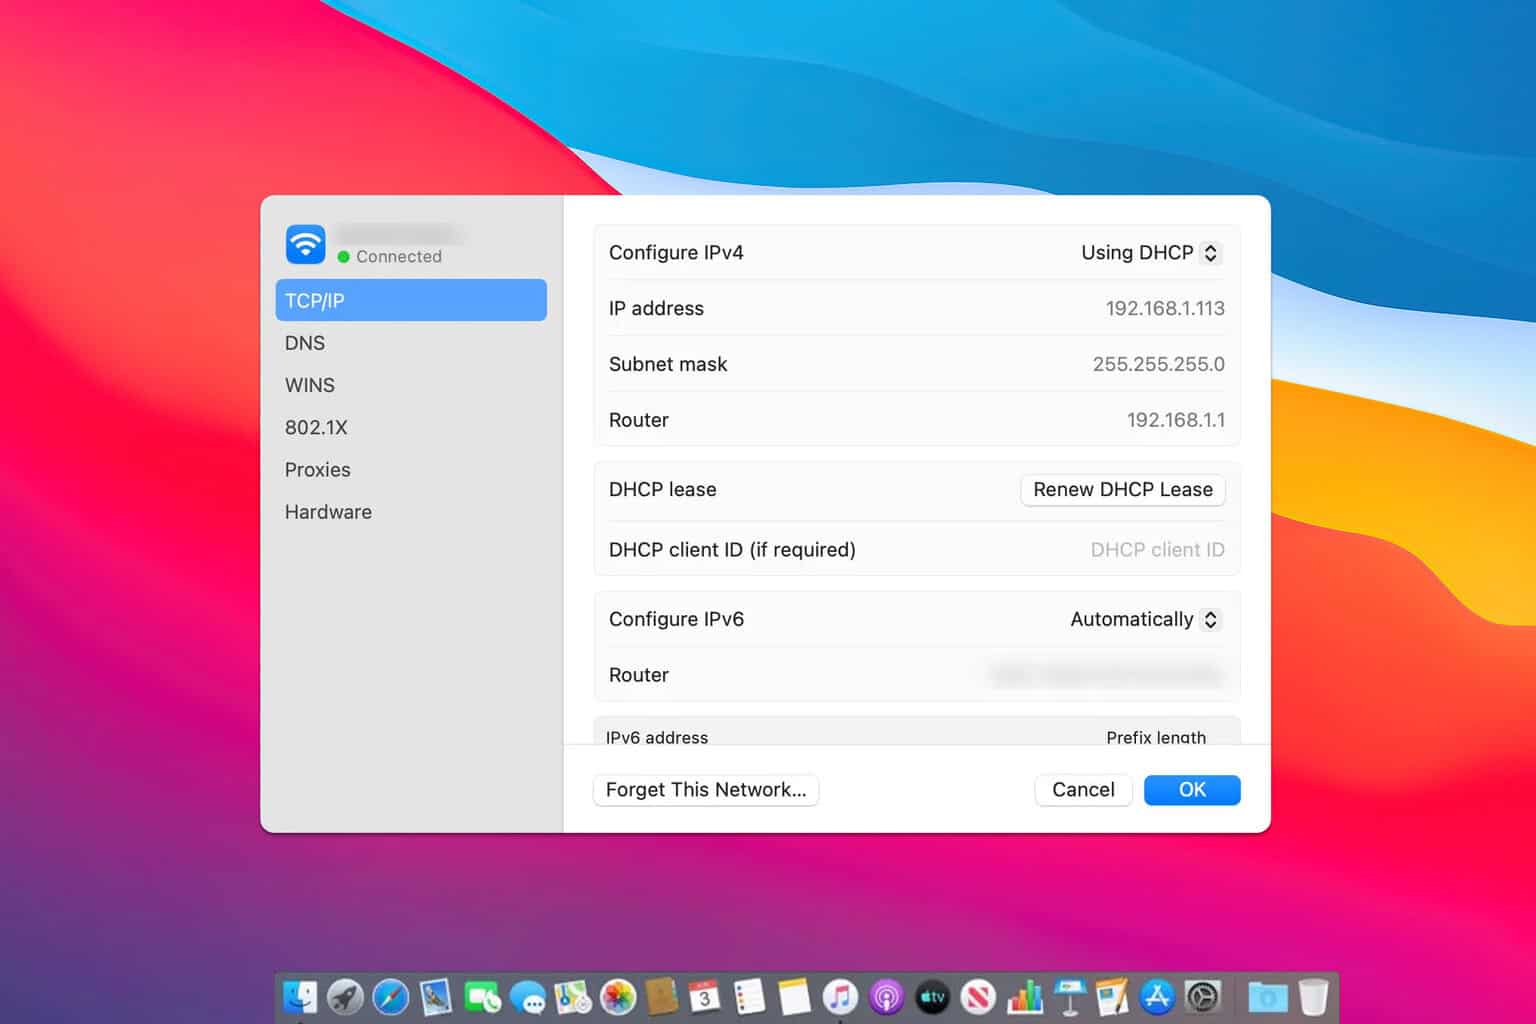Open the Downloads folder in the Dock
This screenshot has width=1536, height=1024.
pos(1267,997)
